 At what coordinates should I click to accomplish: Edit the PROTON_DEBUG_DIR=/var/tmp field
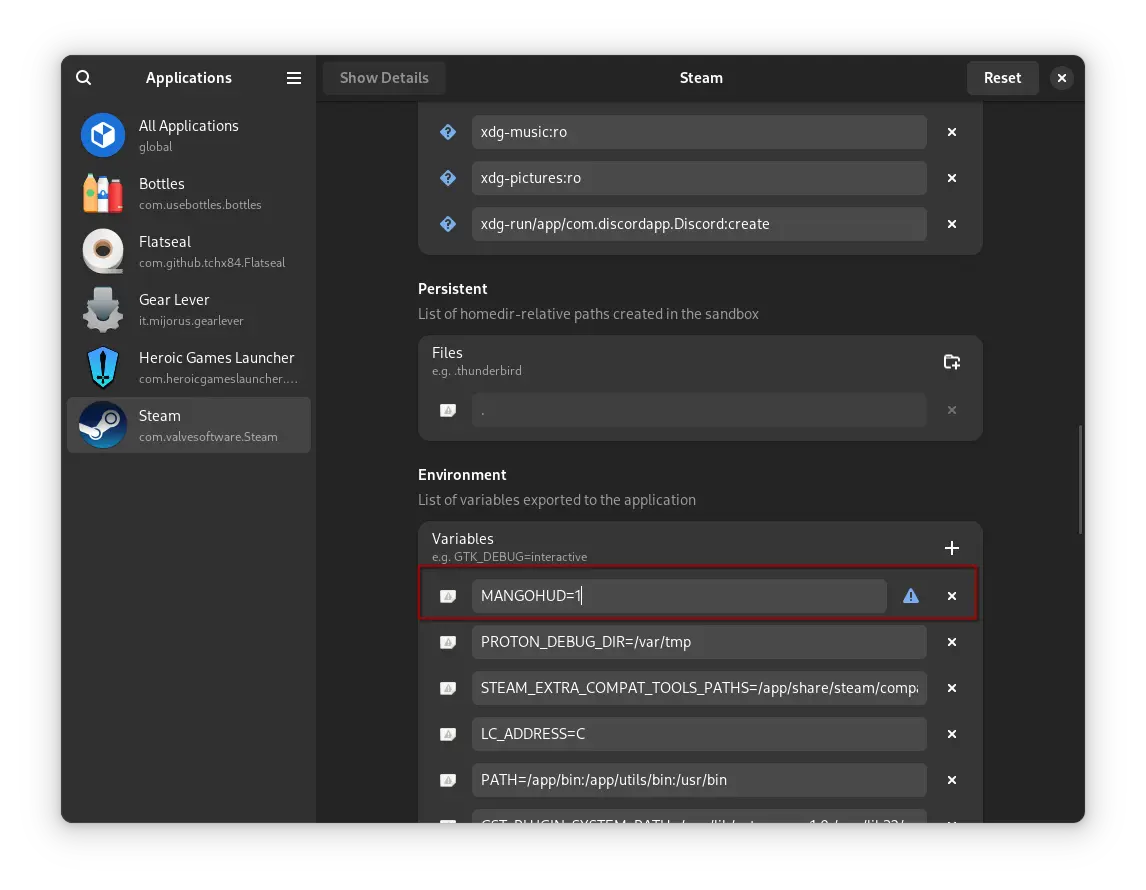coord(699,642)
